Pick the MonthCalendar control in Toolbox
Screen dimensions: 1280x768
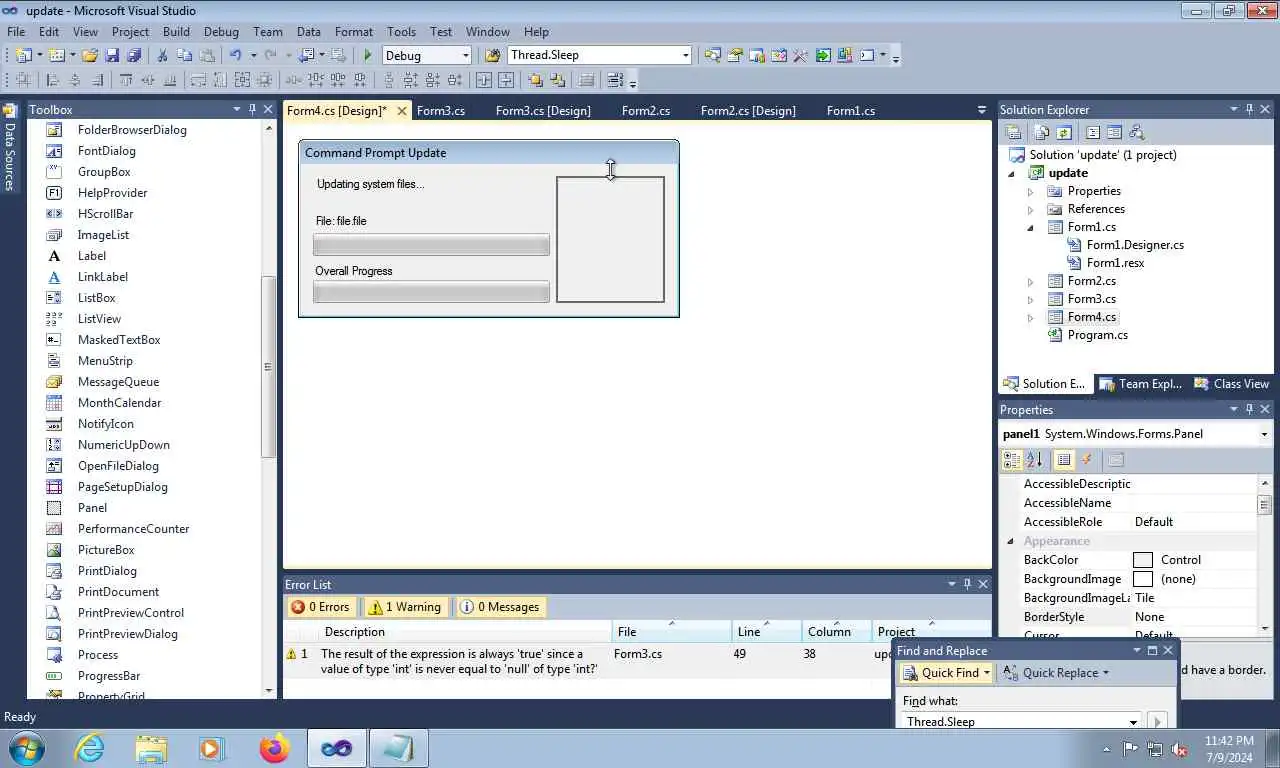pyautogui.click(x=119, y=403)
